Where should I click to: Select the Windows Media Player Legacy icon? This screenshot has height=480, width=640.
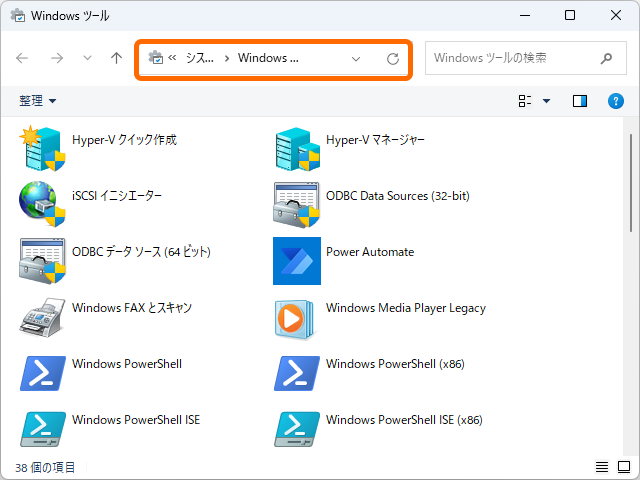tap(295, 319)
